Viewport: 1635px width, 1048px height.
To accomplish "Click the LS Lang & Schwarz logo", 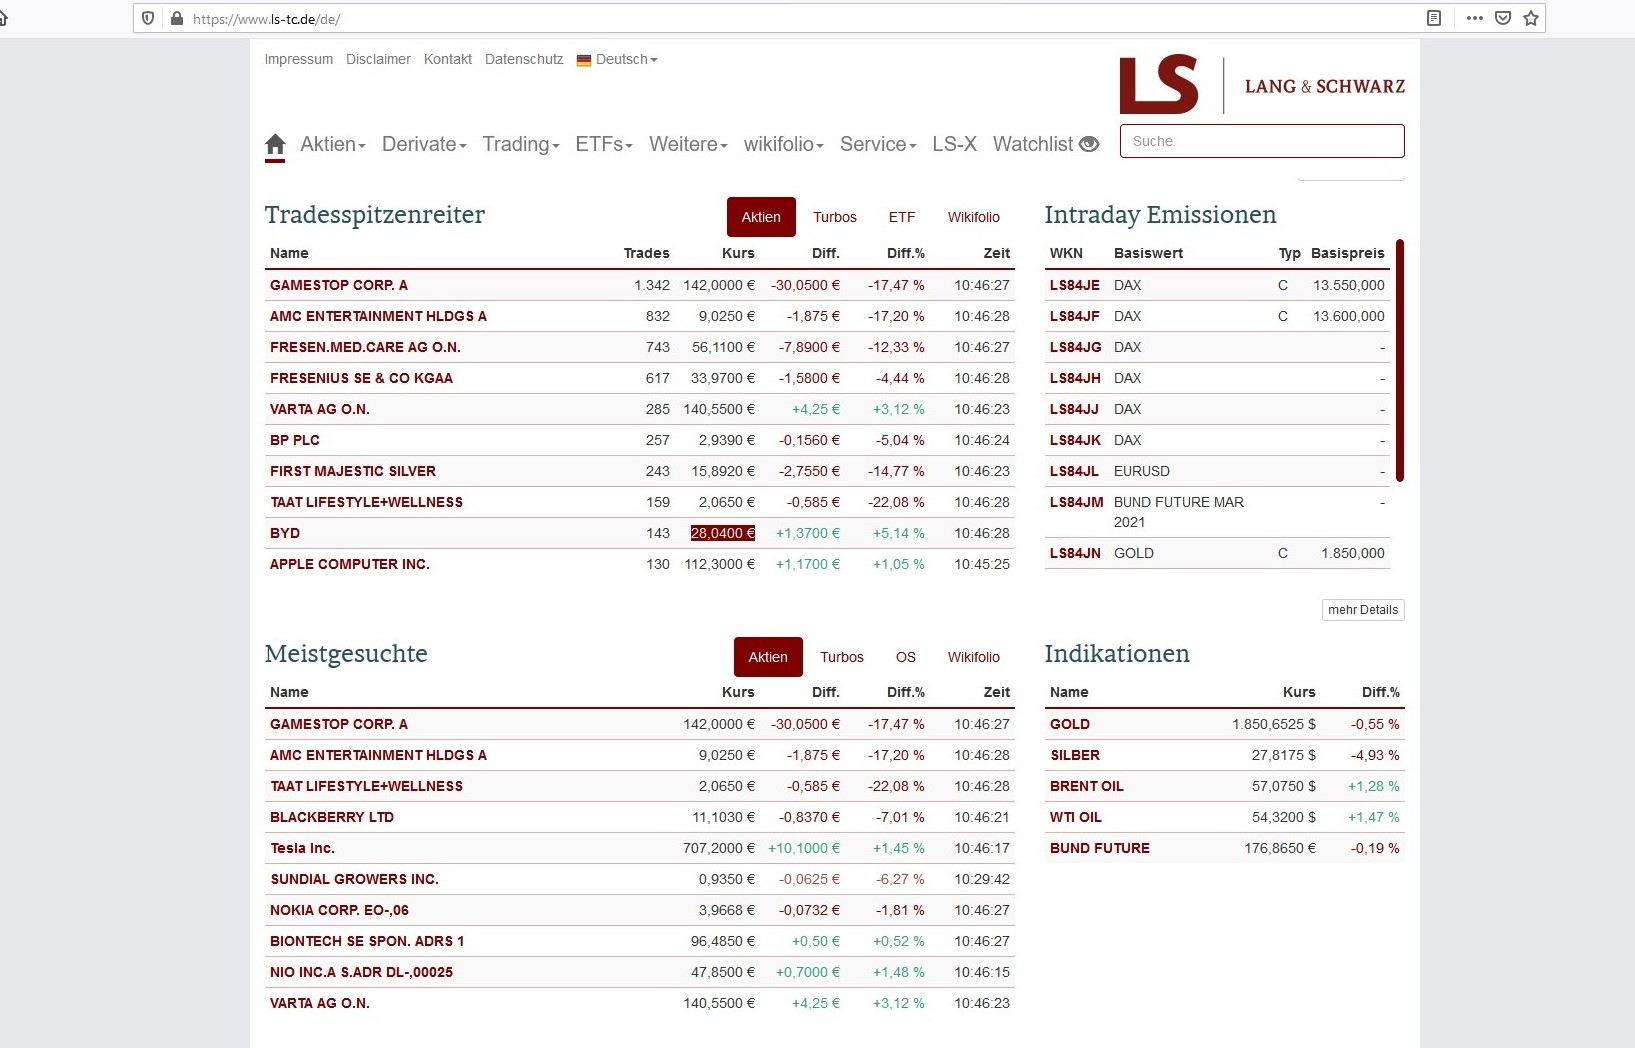I will (1262, 85).
